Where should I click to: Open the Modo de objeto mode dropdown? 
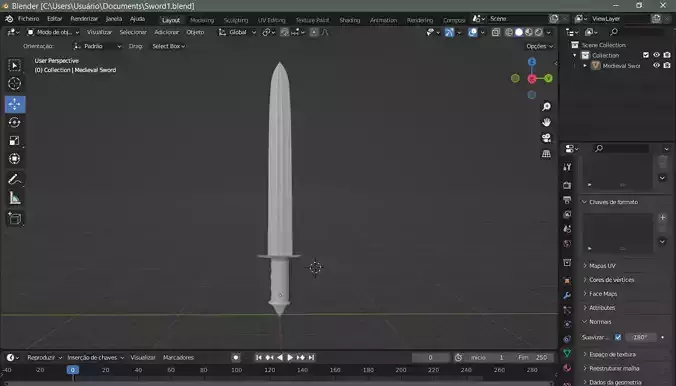click(53, 32)
